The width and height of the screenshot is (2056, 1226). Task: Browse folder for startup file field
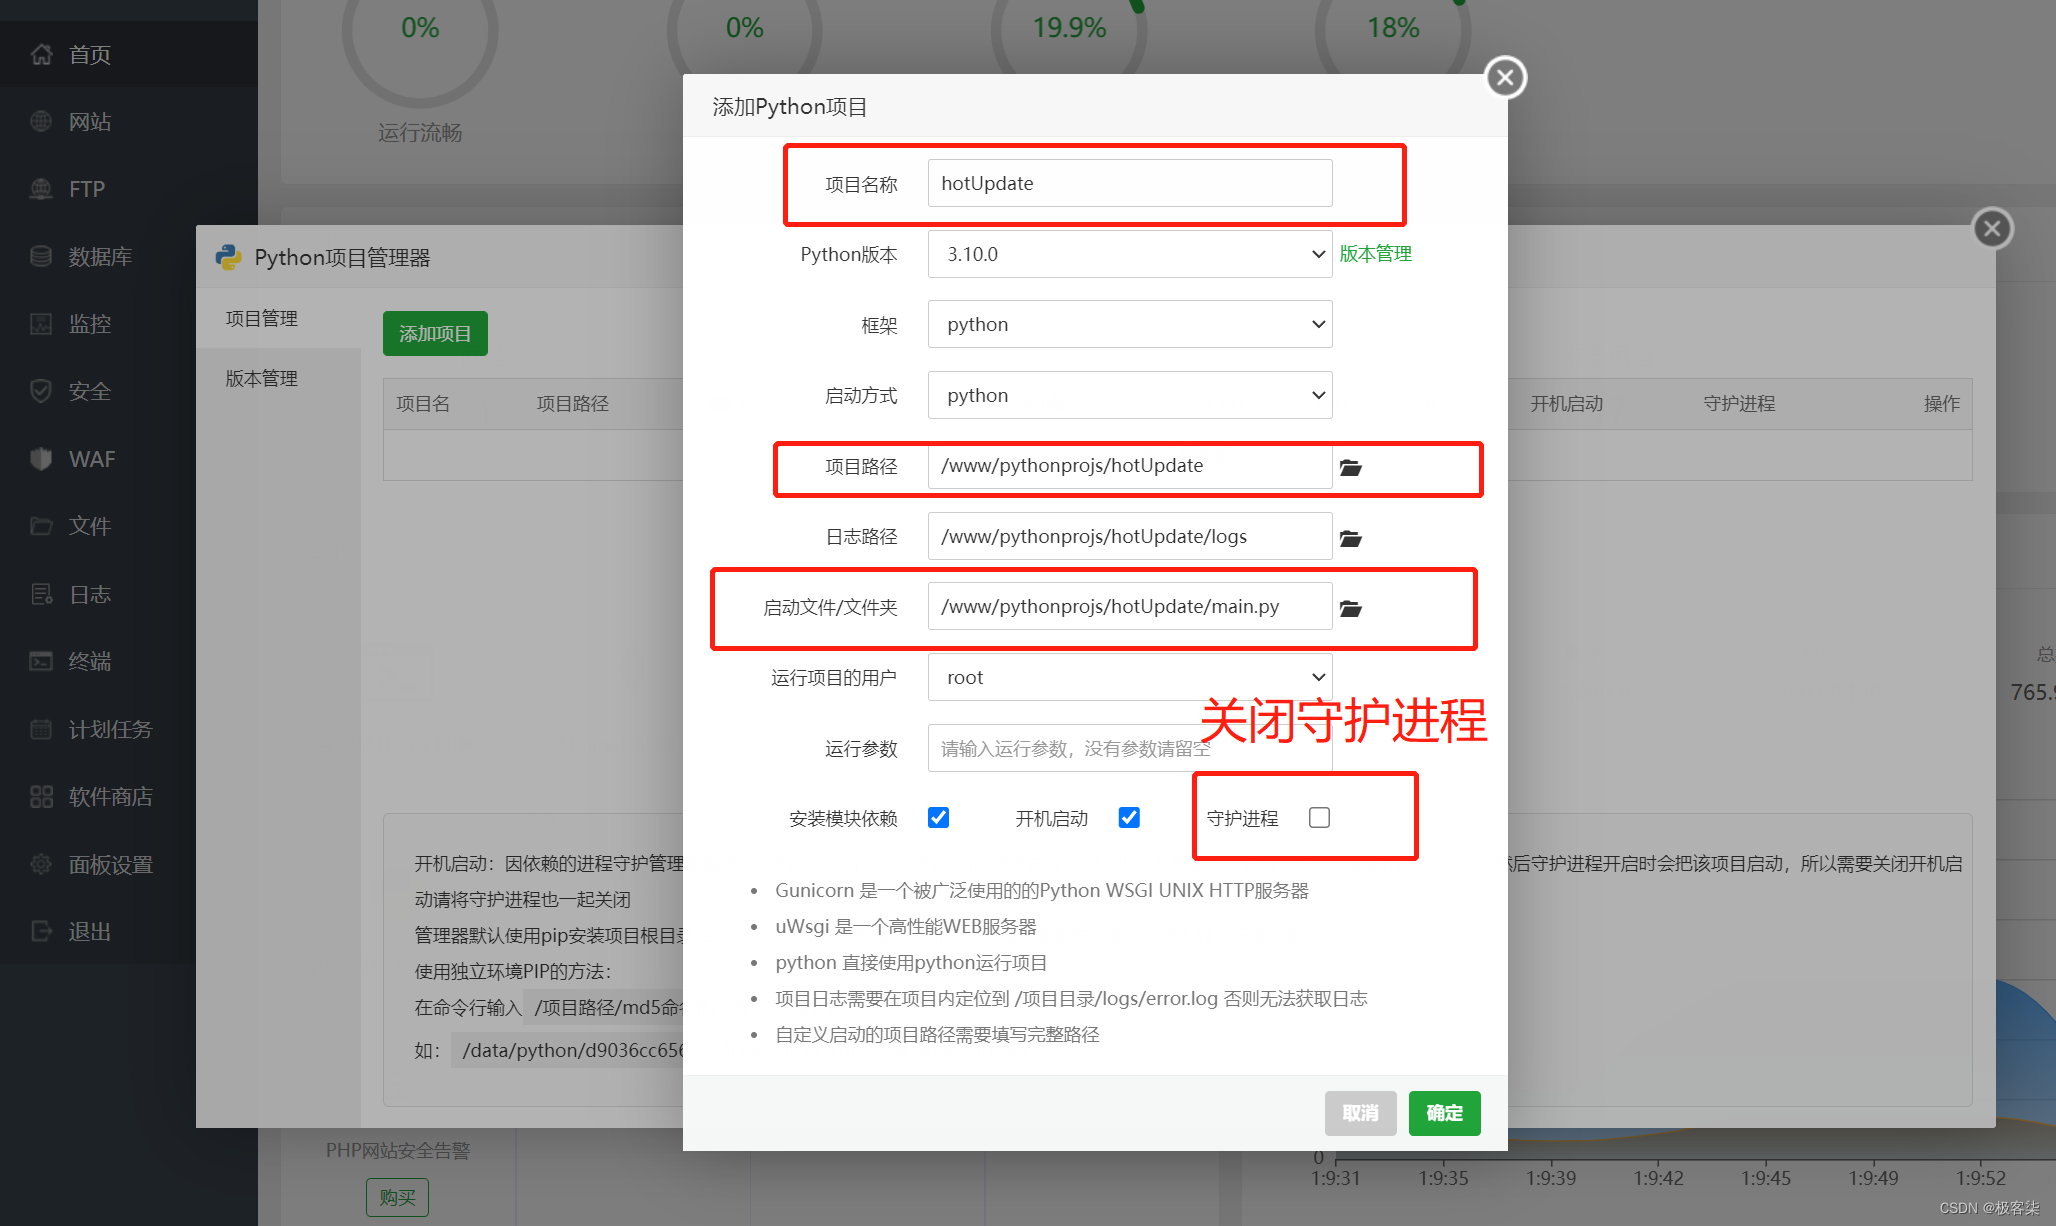[1351, 608]
